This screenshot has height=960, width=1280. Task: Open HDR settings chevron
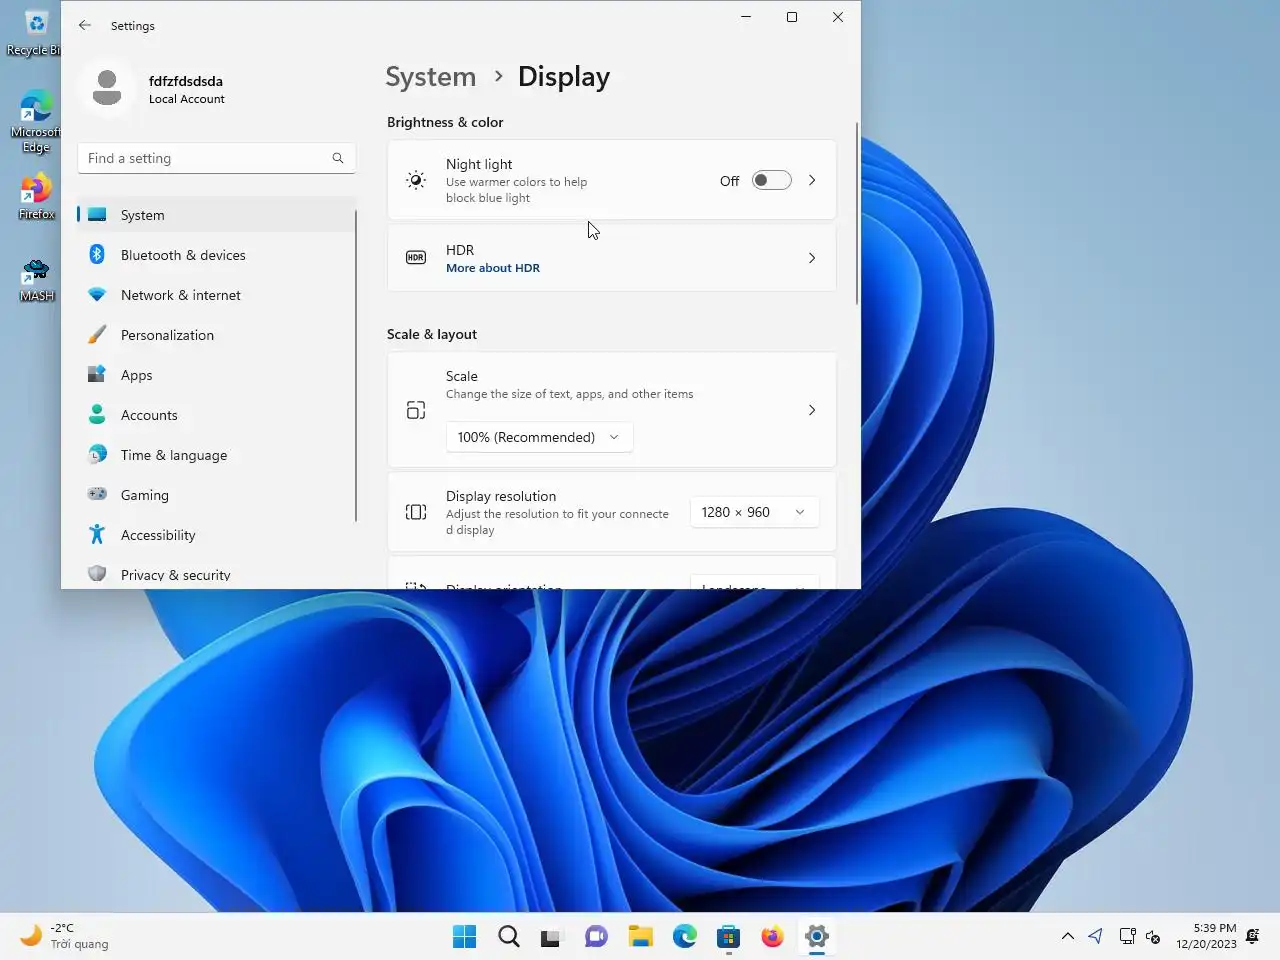[x=812, y=258]
